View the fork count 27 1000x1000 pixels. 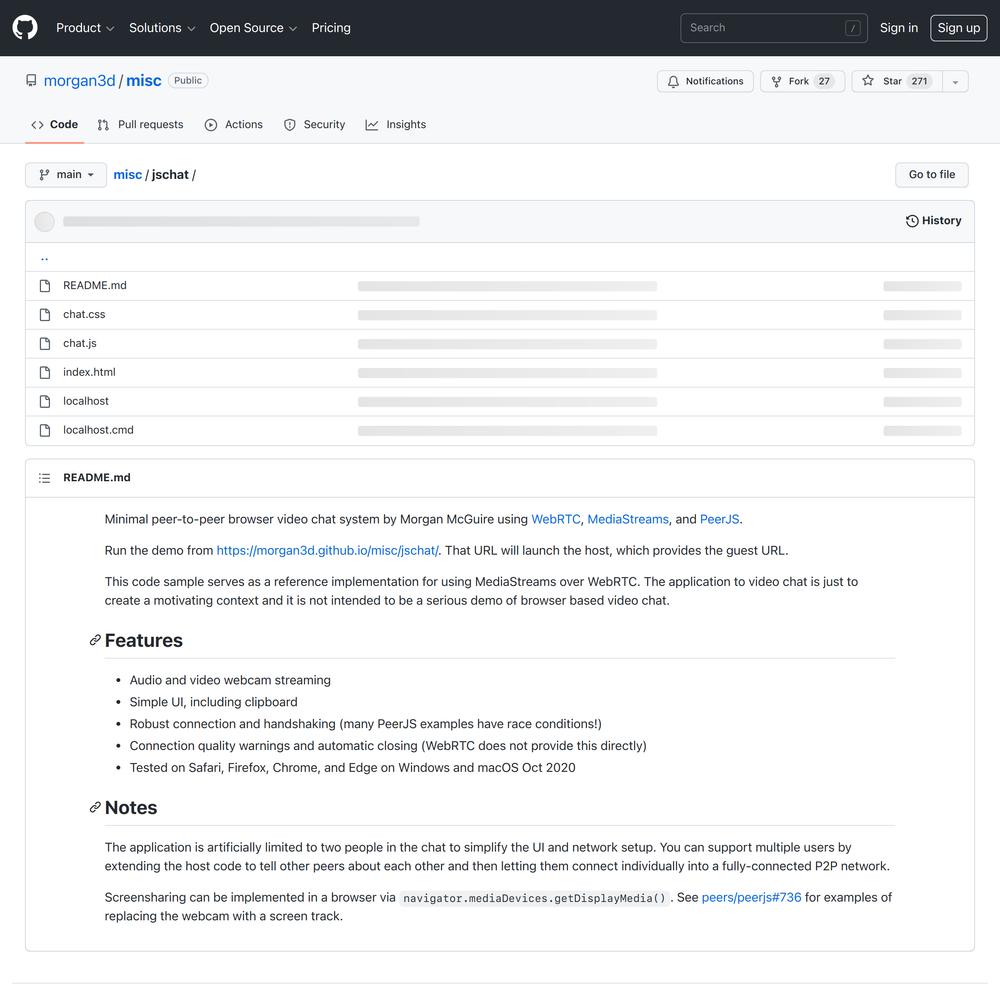coord(824,81)
